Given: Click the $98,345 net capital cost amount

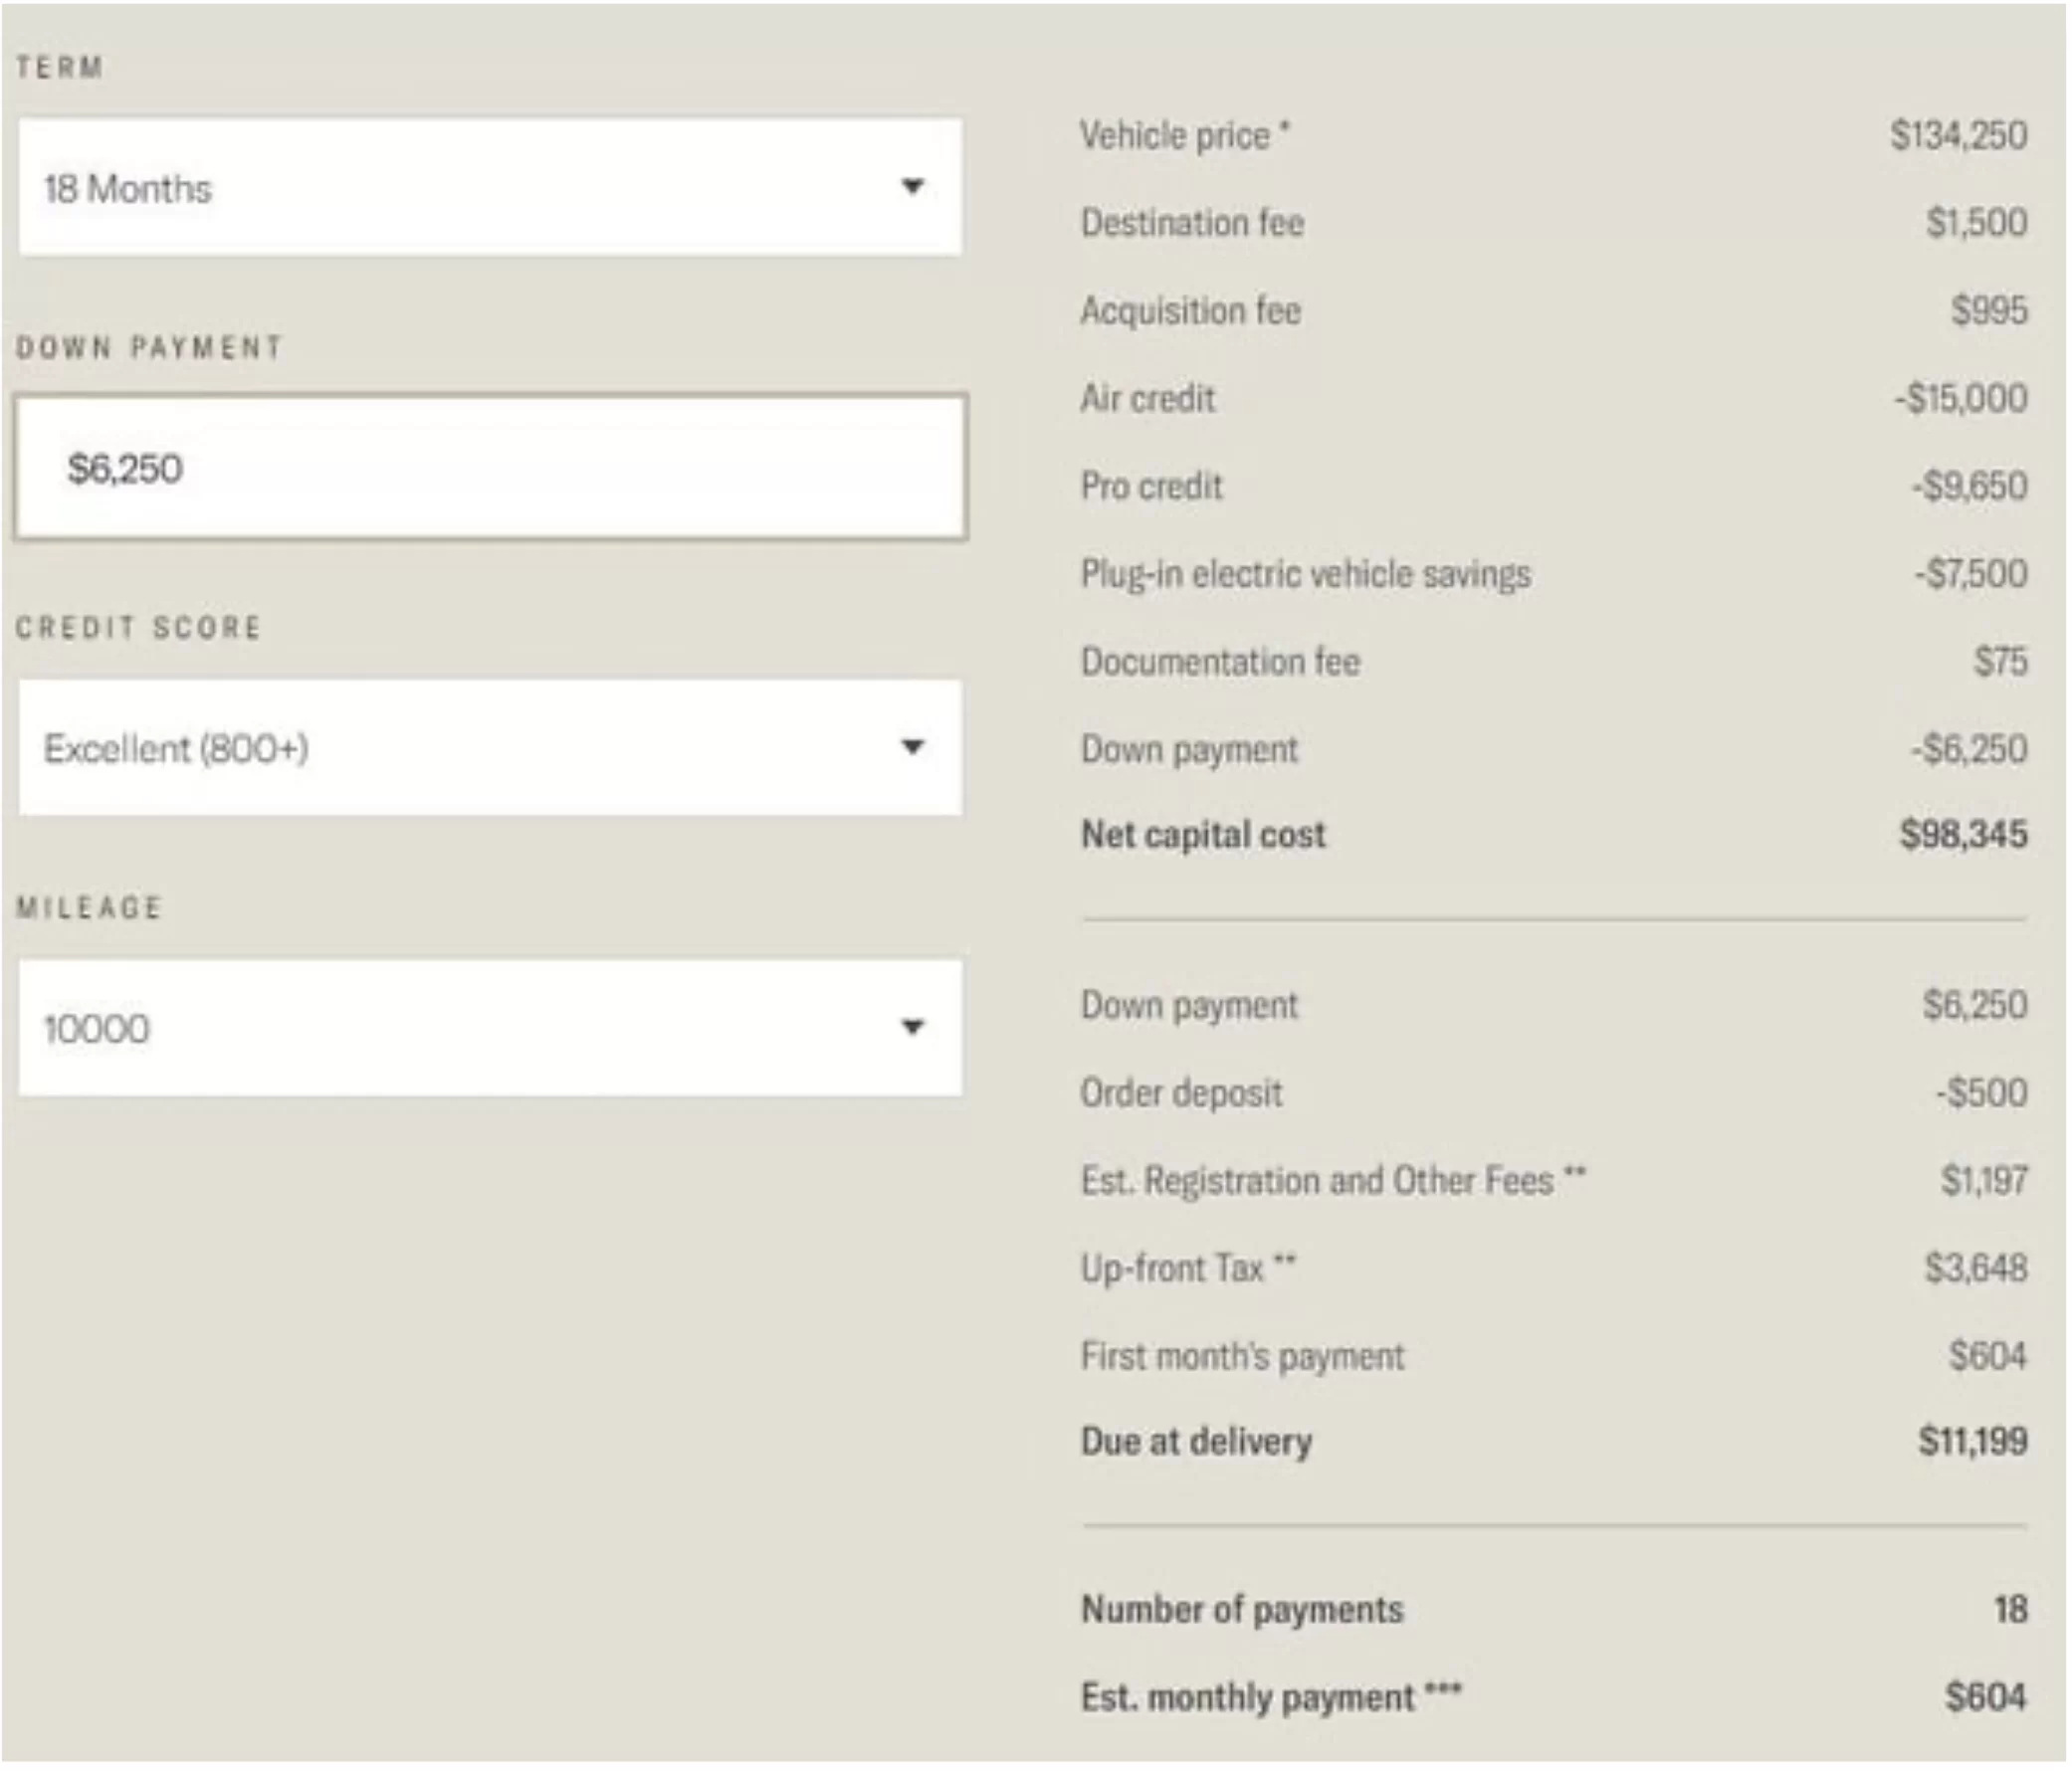Looking at the screenshot, I should (1963, 834).
